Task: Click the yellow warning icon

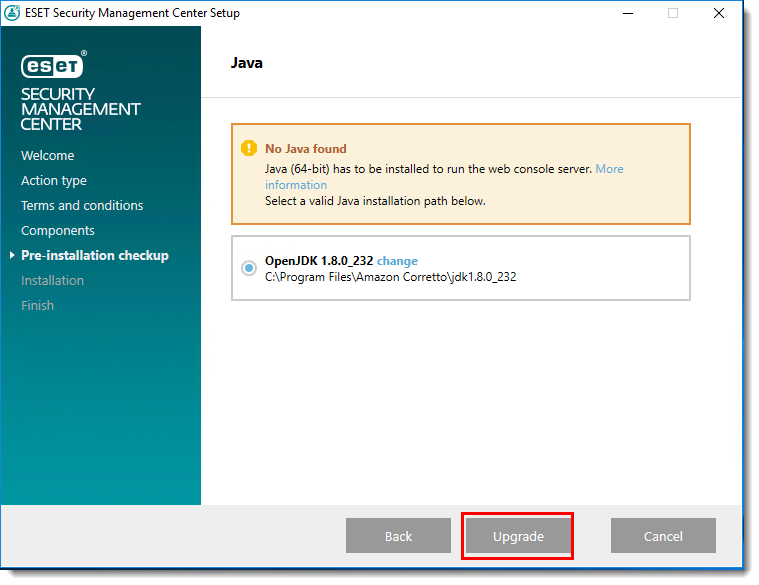Action: (x=249, y=148)
